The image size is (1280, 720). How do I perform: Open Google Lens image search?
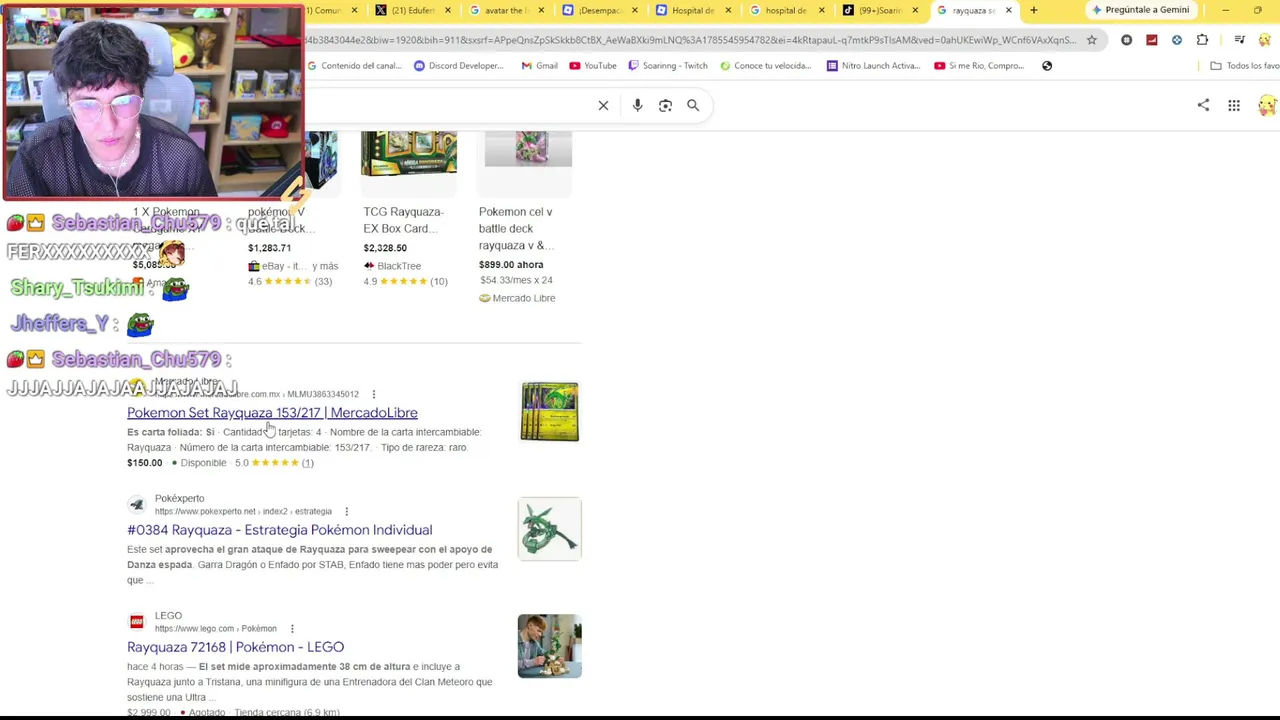[665, 105]
